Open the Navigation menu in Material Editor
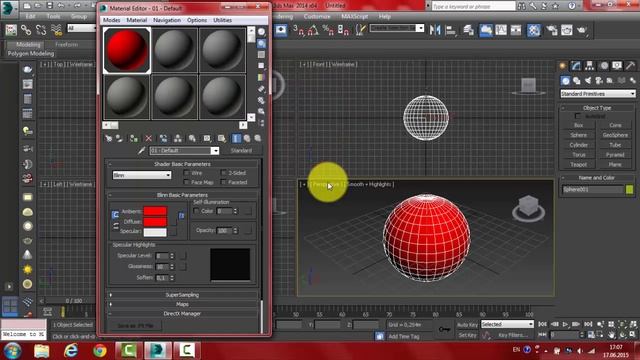 [167, 20]
